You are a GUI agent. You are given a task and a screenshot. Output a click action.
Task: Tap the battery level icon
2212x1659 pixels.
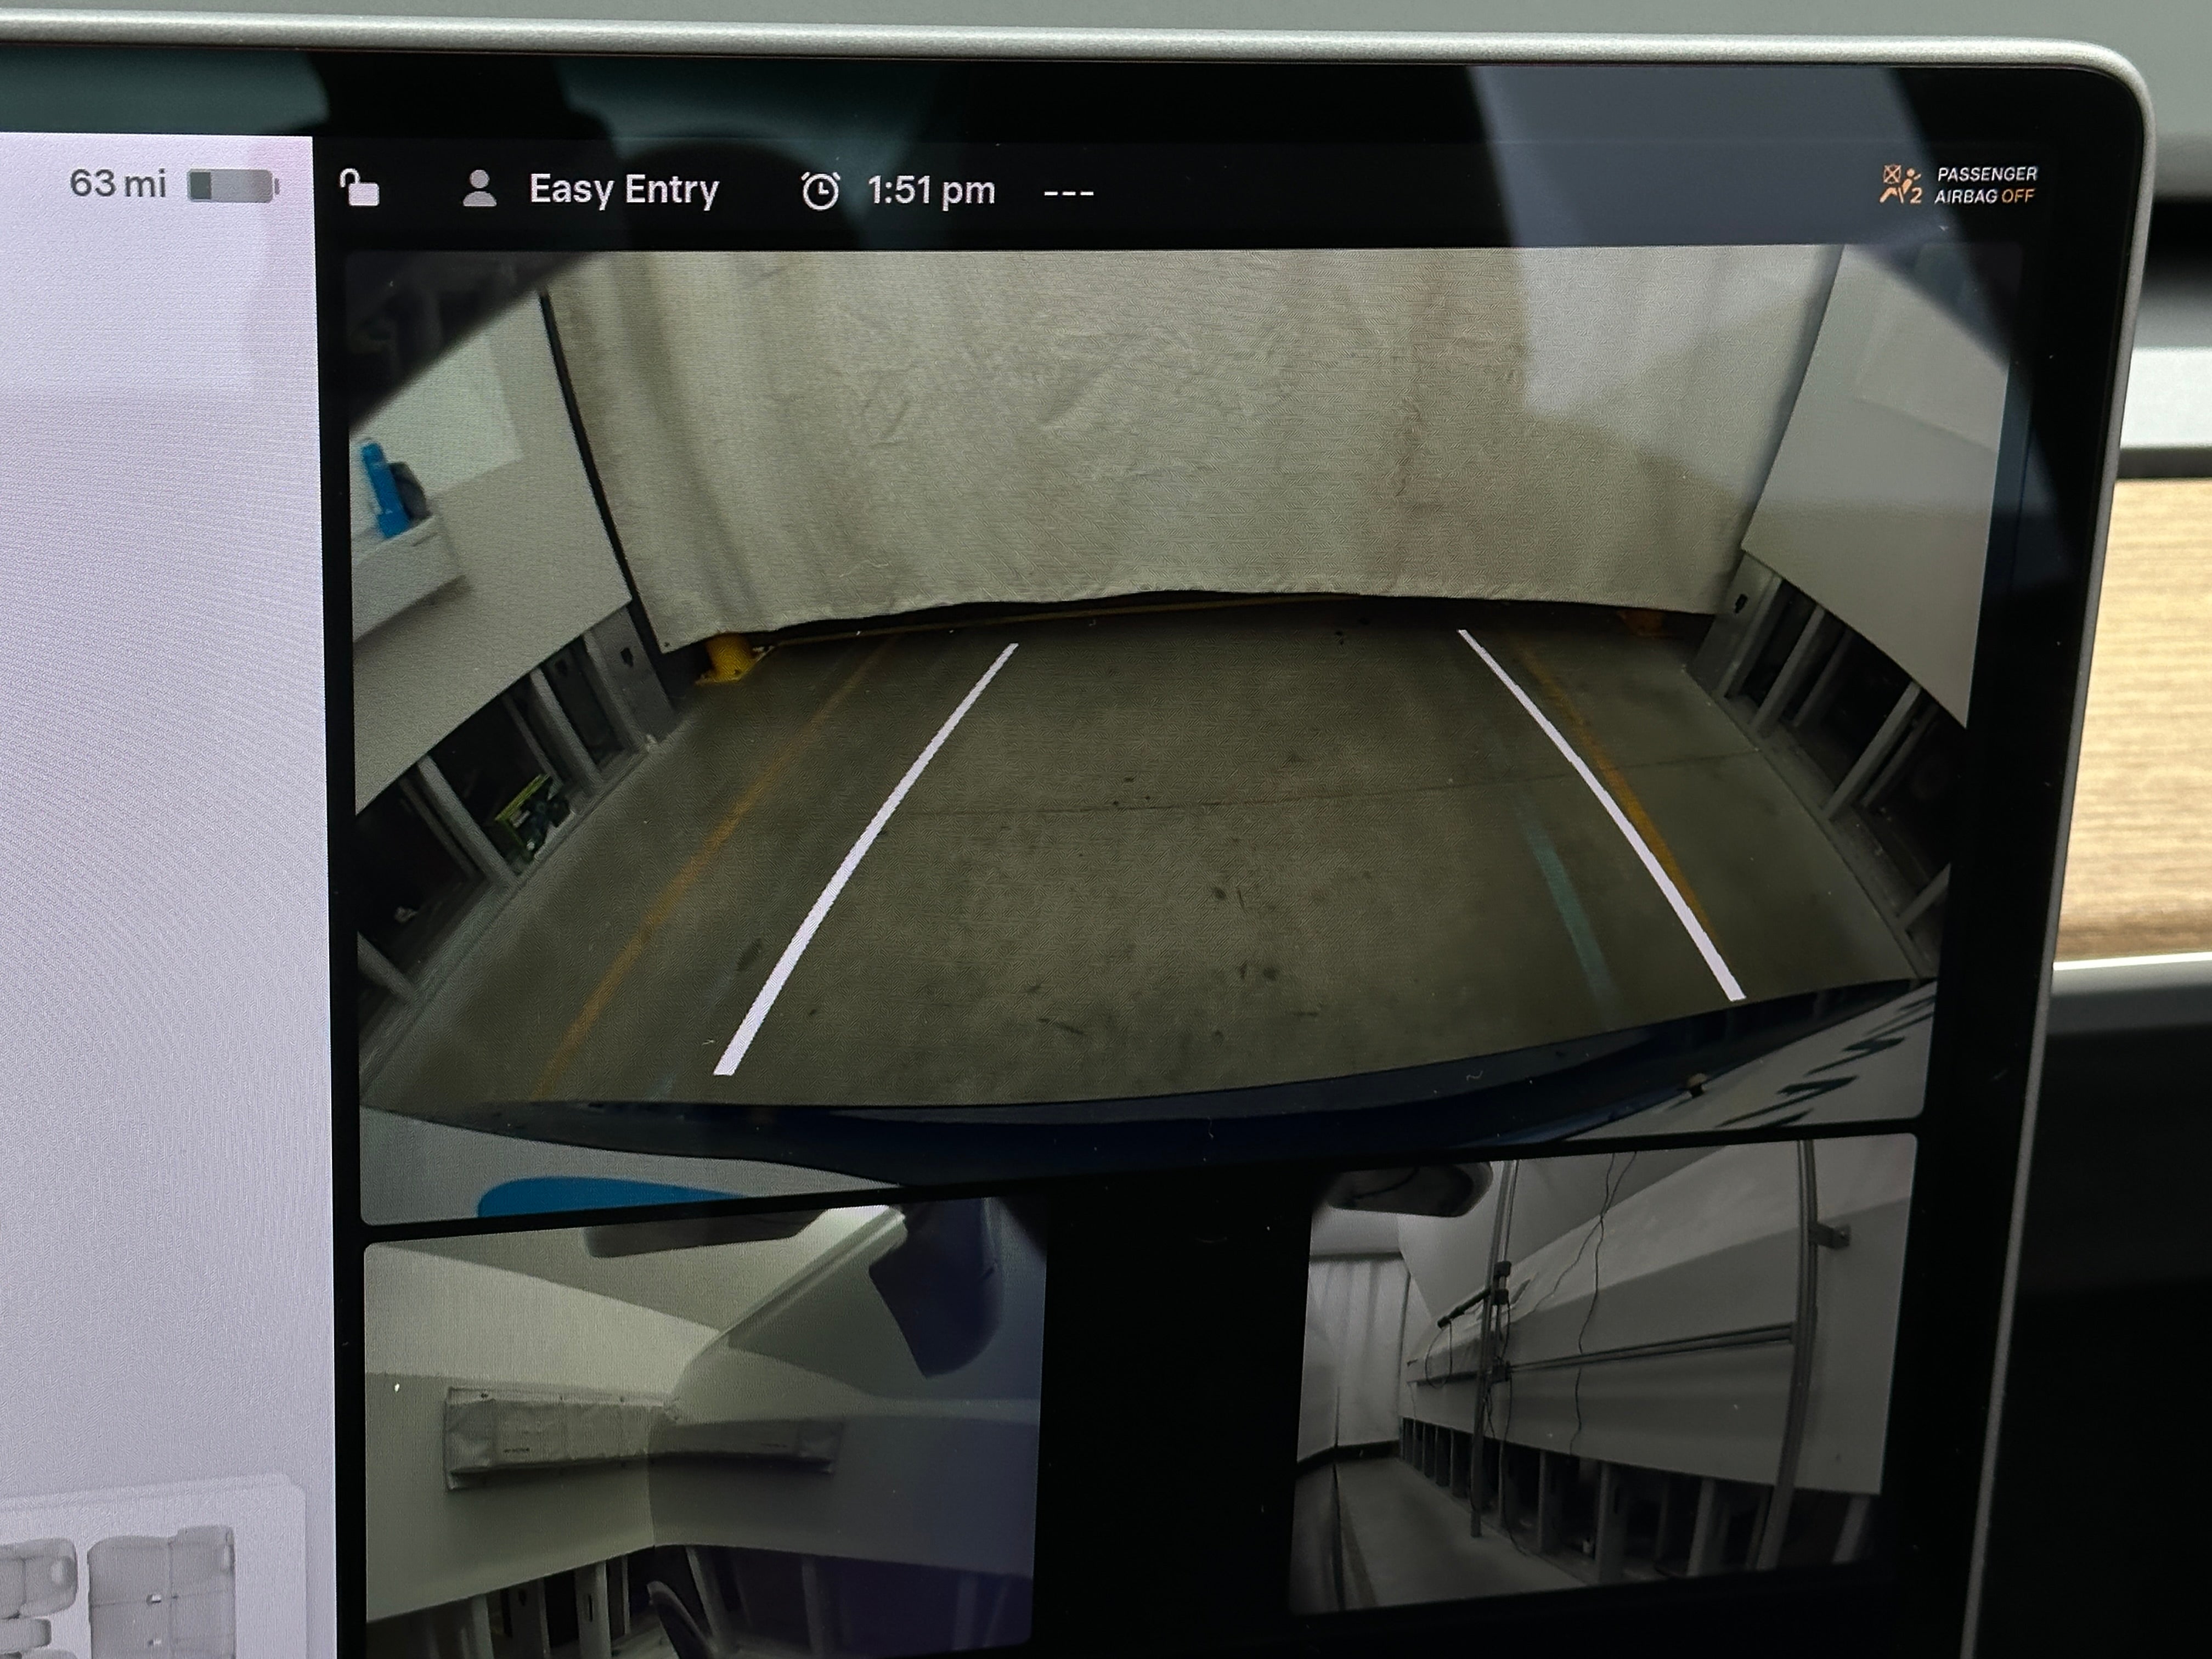(x=233, y=186)
